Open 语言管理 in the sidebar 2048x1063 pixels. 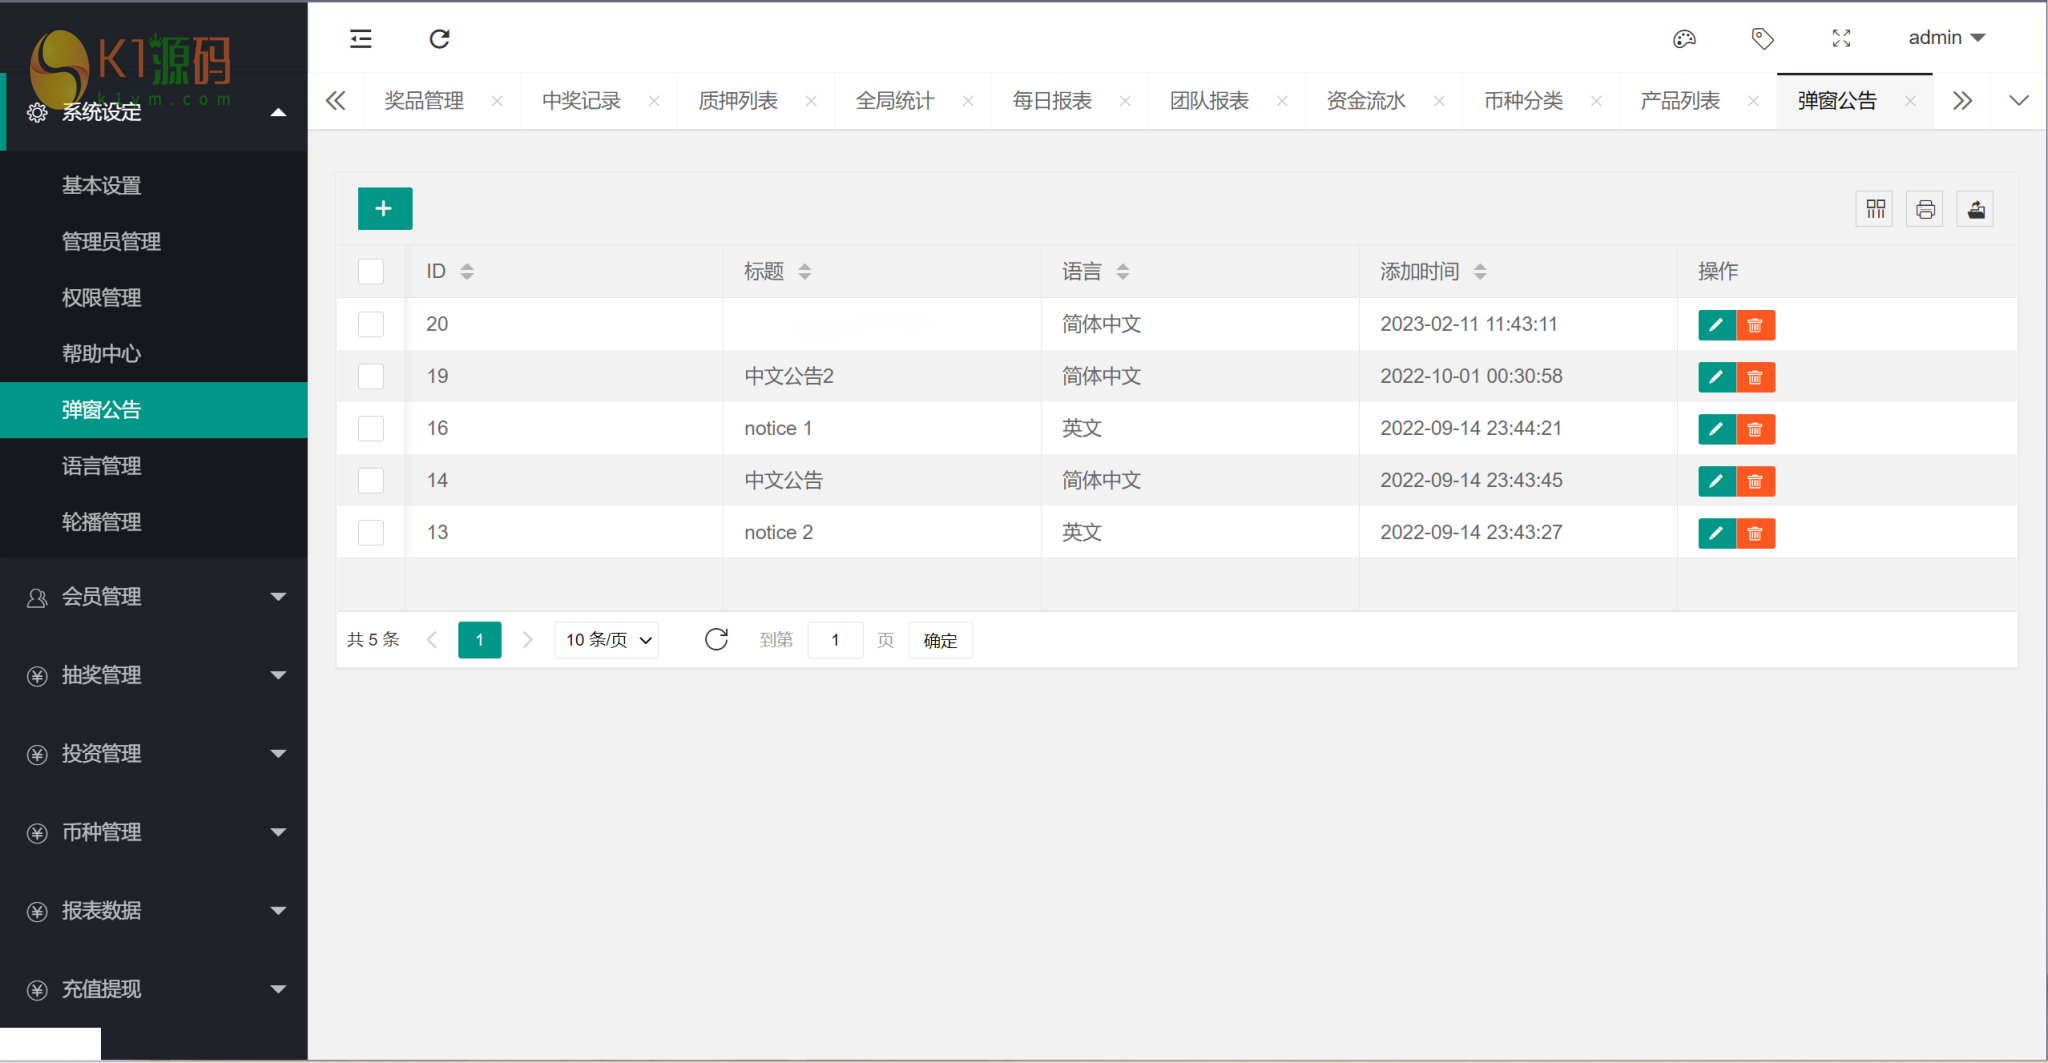(x=102, y=466)
